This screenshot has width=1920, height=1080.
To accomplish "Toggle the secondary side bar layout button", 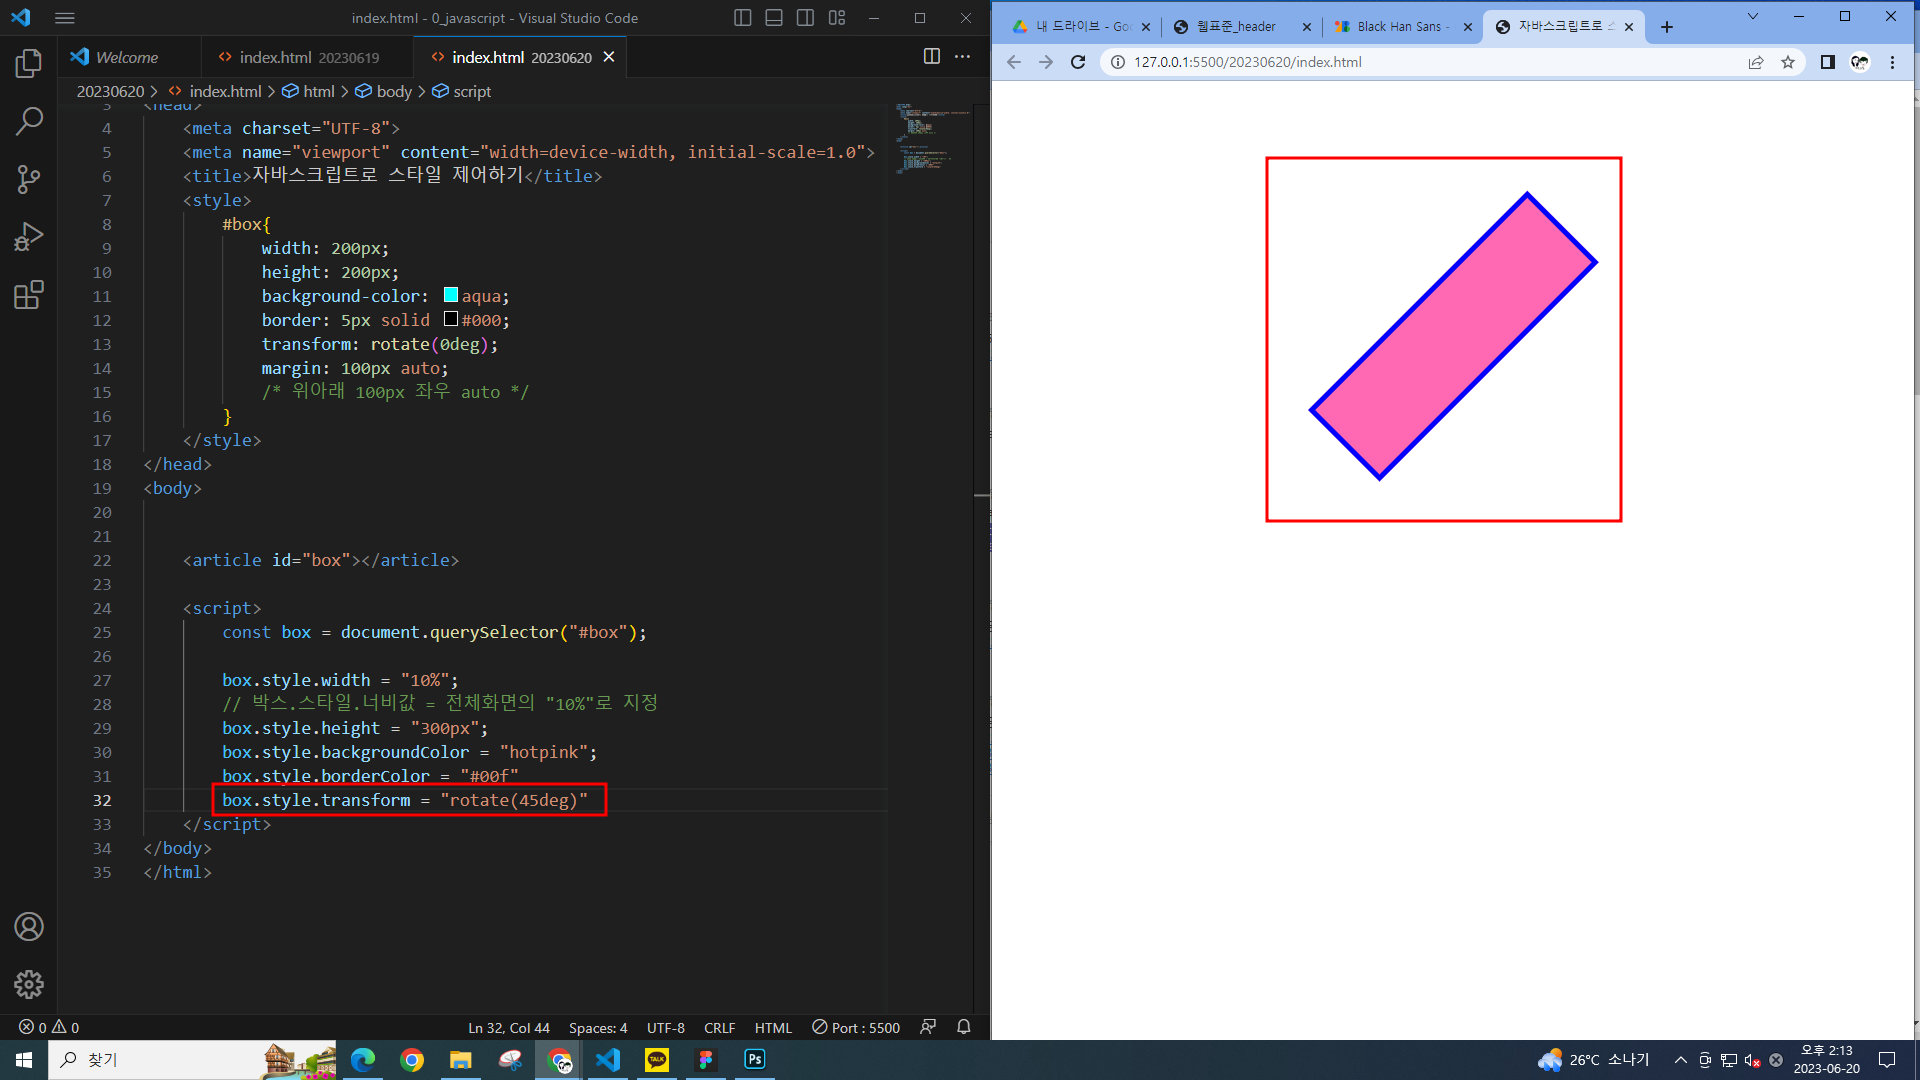I will (805, 18).
